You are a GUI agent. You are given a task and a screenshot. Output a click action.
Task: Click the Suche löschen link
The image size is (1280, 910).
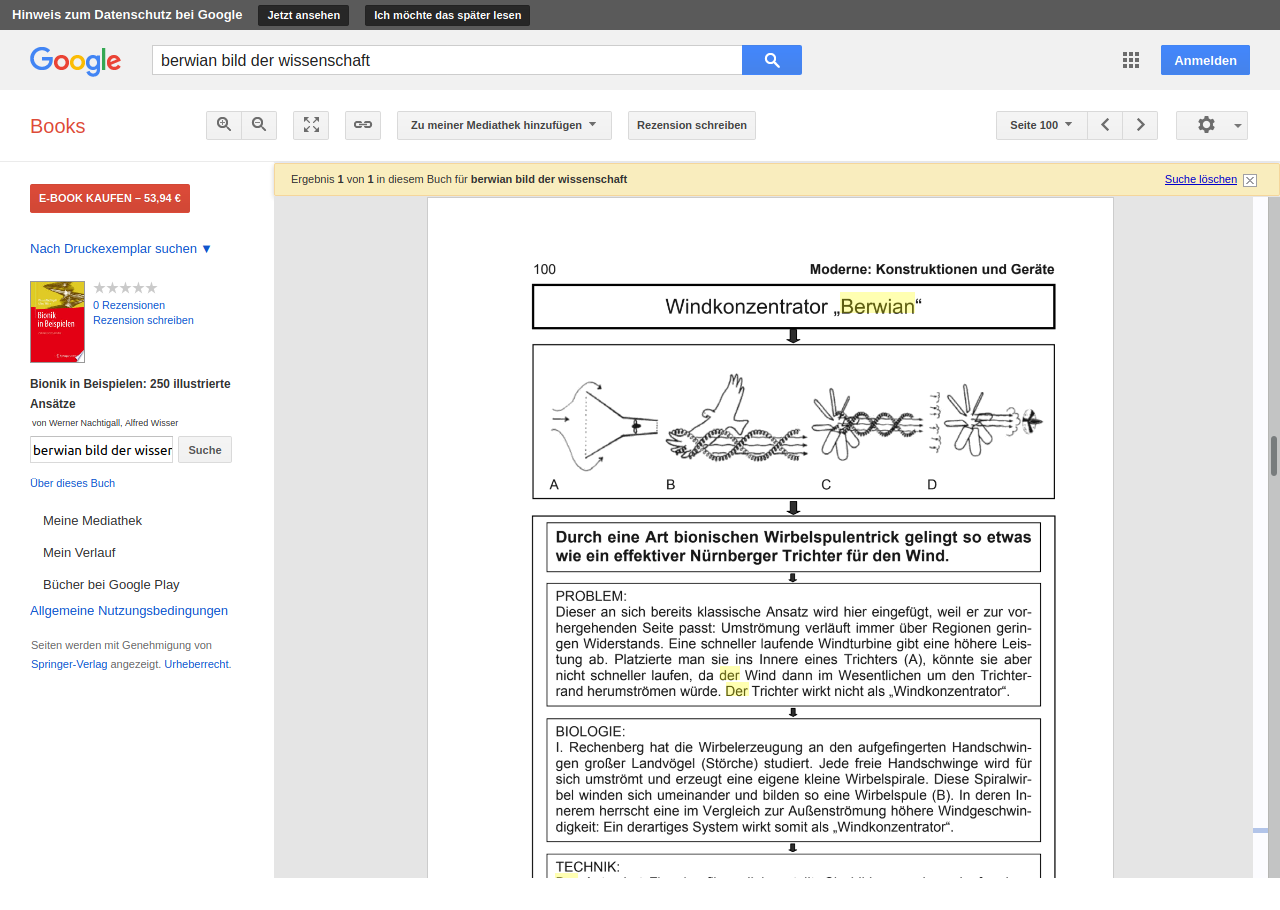1200,179
